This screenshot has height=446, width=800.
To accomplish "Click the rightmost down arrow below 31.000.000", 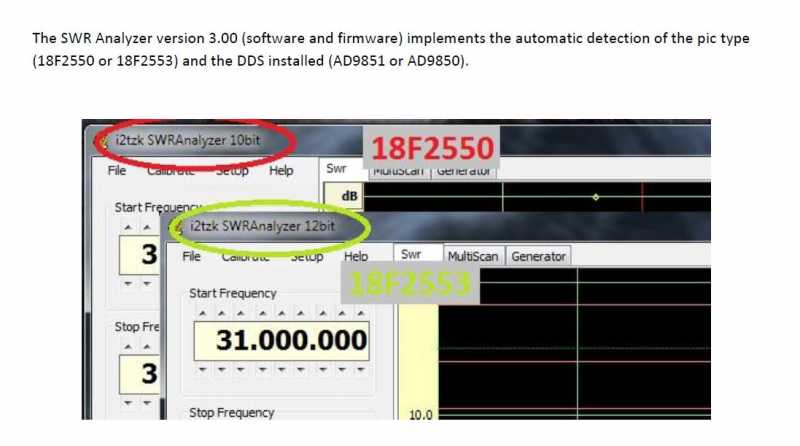I will (x=361, y=368).
